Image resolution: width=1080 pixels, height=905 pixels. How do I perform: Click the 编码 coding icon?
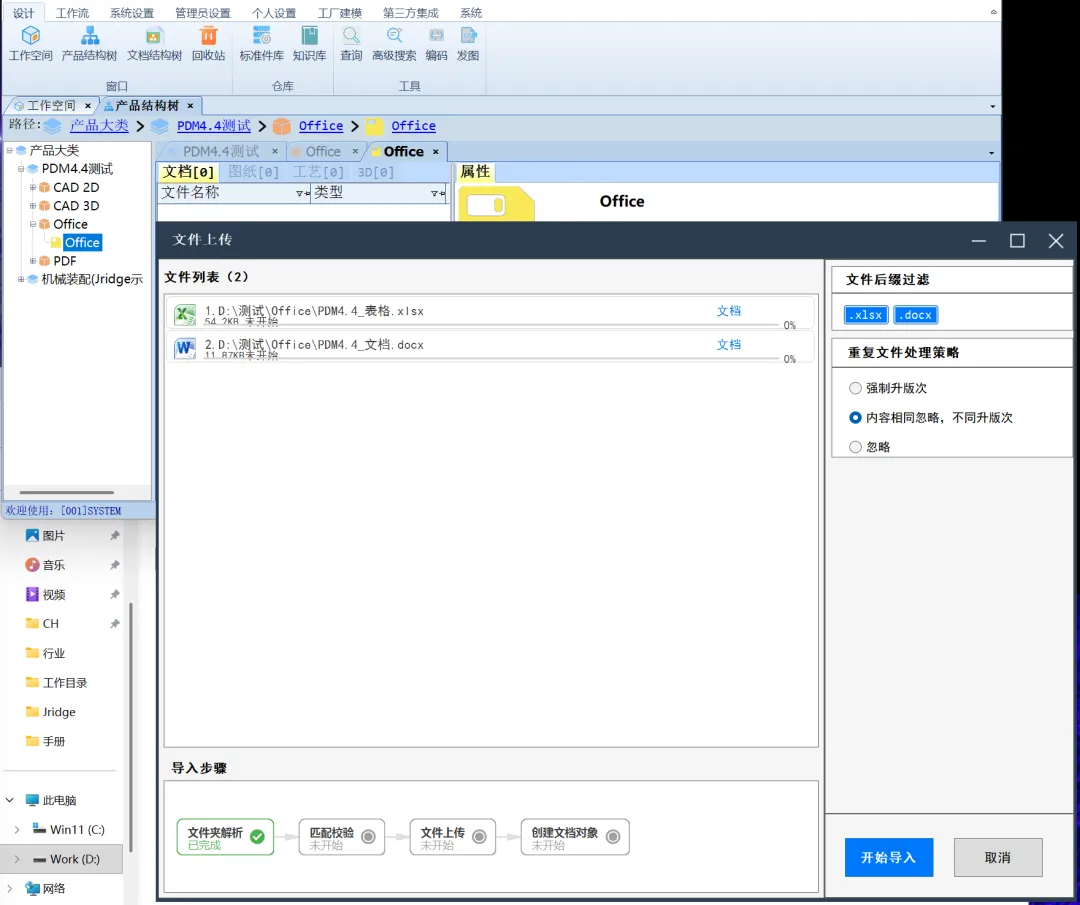click(436, 36)
